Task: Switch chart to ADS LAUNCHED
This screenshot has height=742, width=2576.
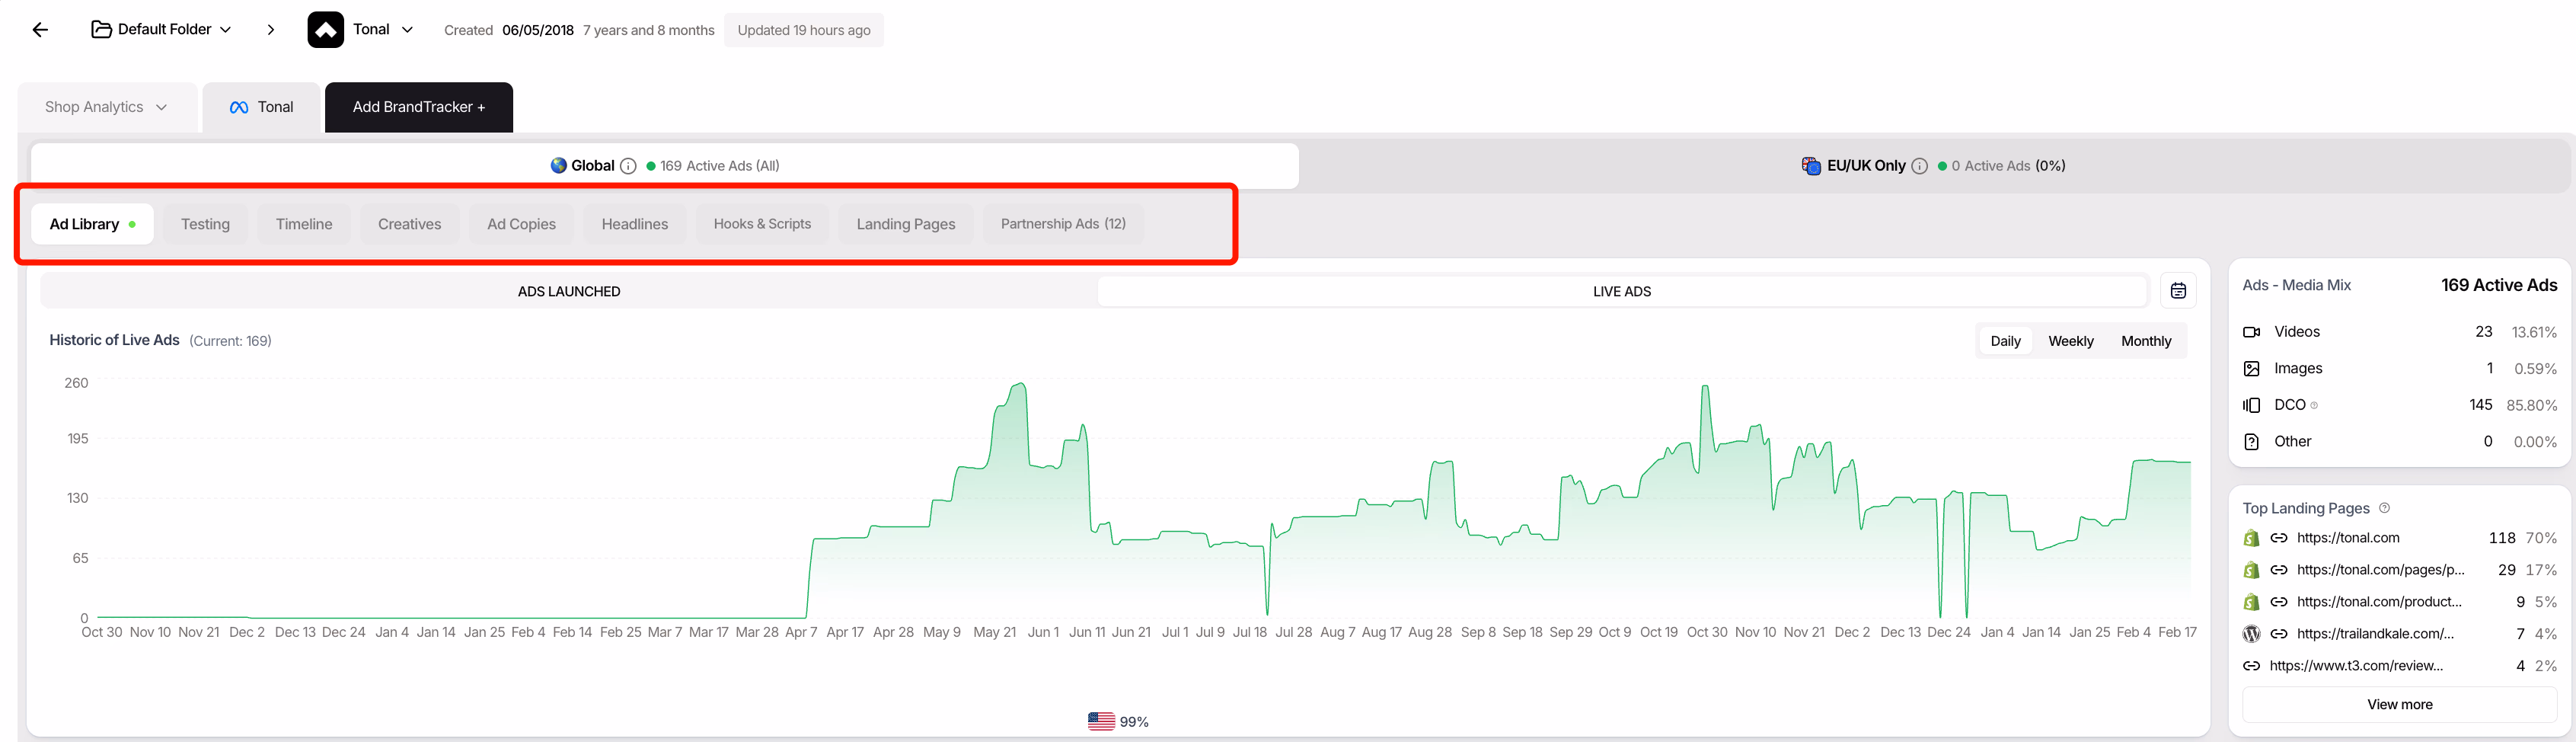Action: pyautogui.click(x=569, y=292)
